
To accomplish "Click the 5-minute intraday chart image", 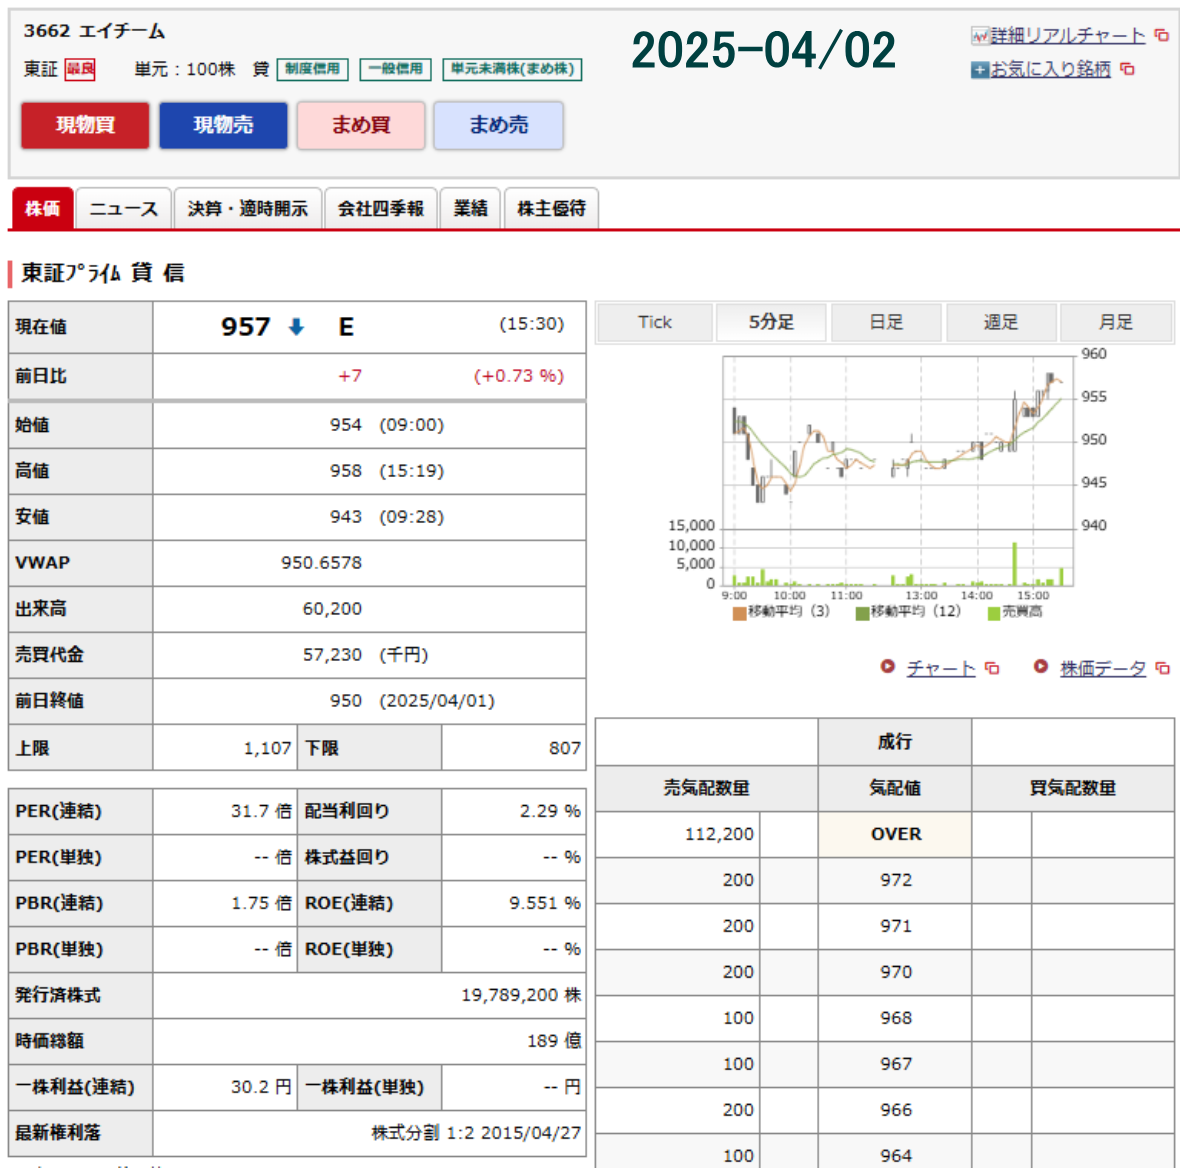I will 888,485.
